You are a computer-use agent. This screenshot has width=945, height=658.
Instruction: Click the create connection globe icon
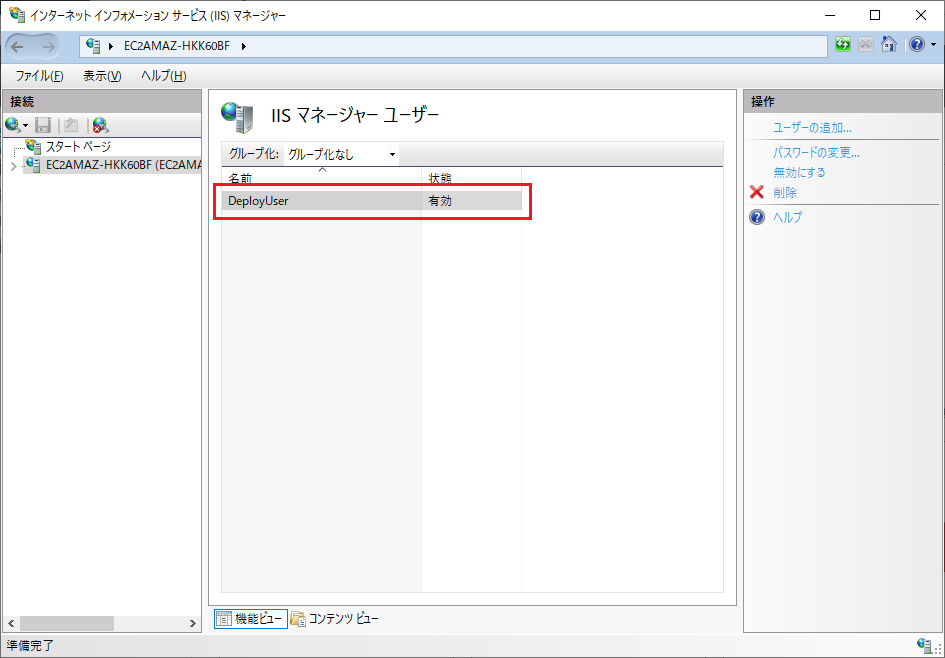11,125
